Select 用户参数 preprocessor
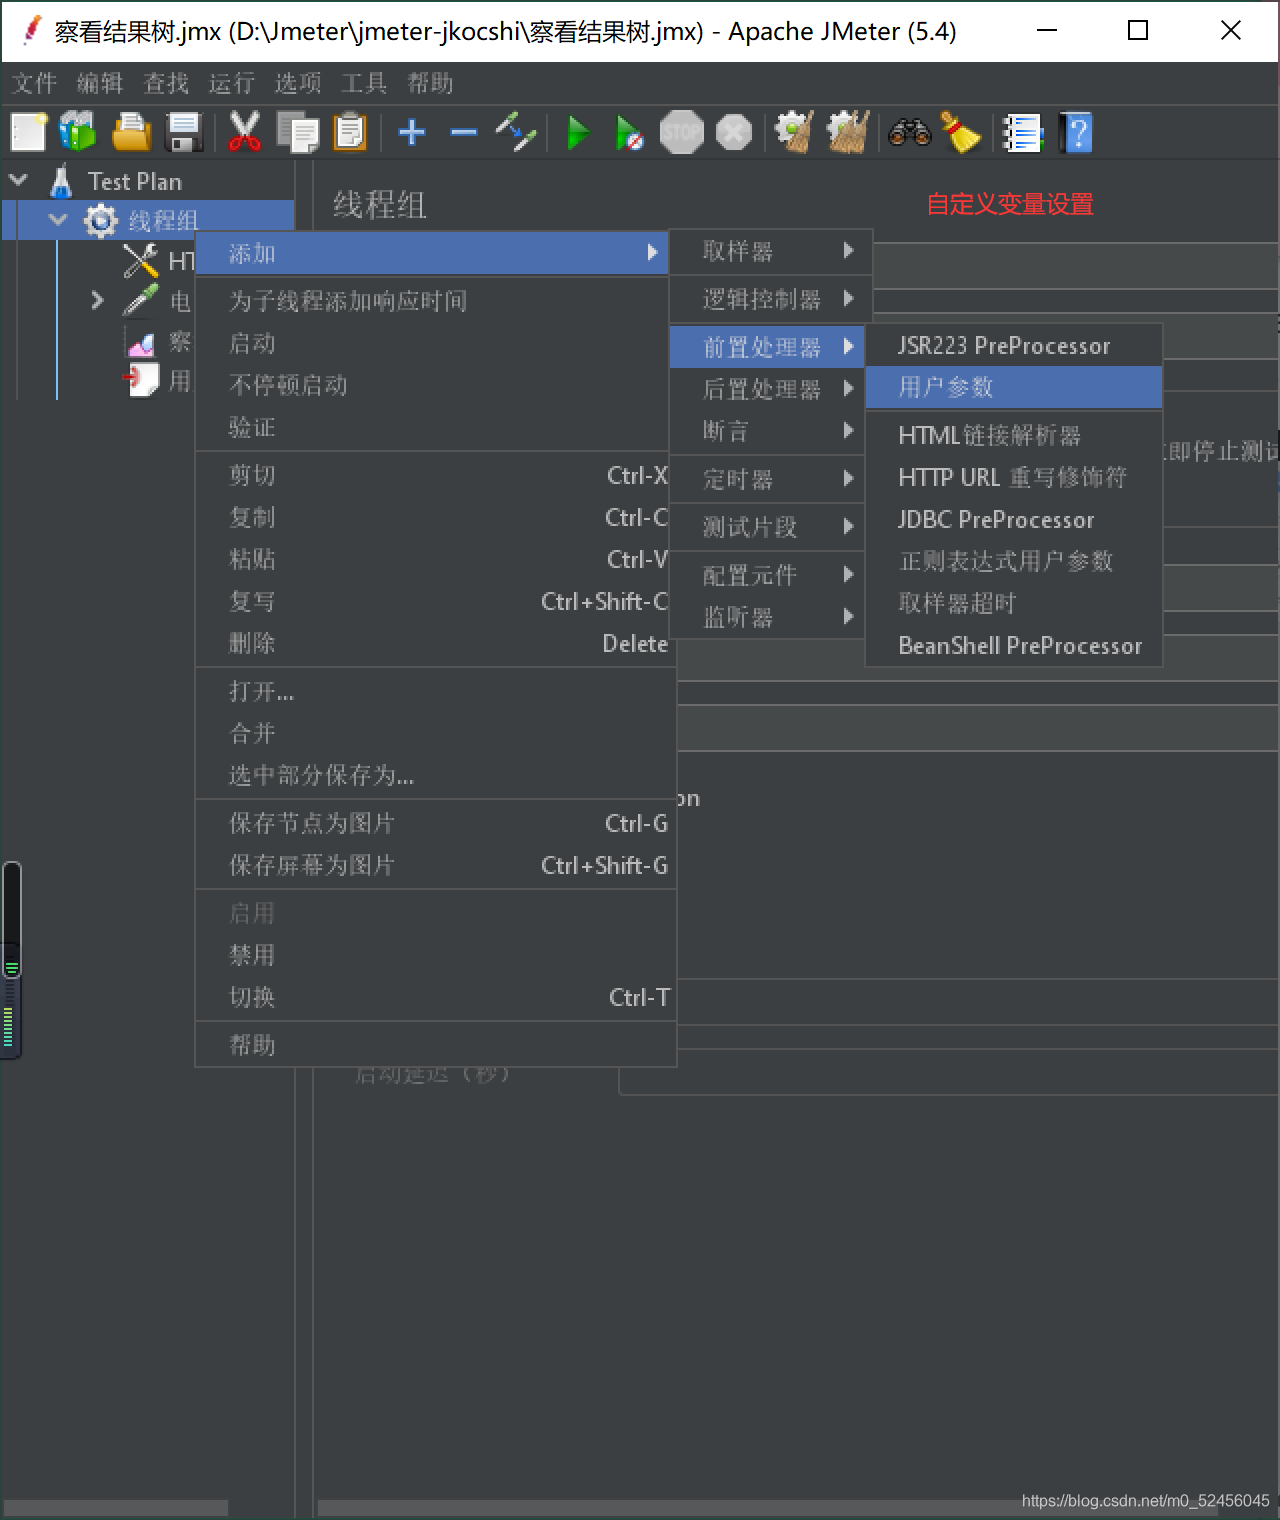This screenshot has height=1520, width=1280. [x=1014, y=387]
